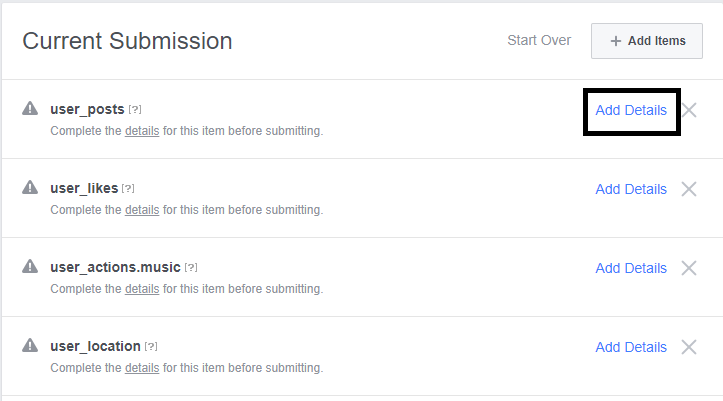
Task: Follow 'details' link under user_location
Action: pyautogui.click(x=142, y=368)
